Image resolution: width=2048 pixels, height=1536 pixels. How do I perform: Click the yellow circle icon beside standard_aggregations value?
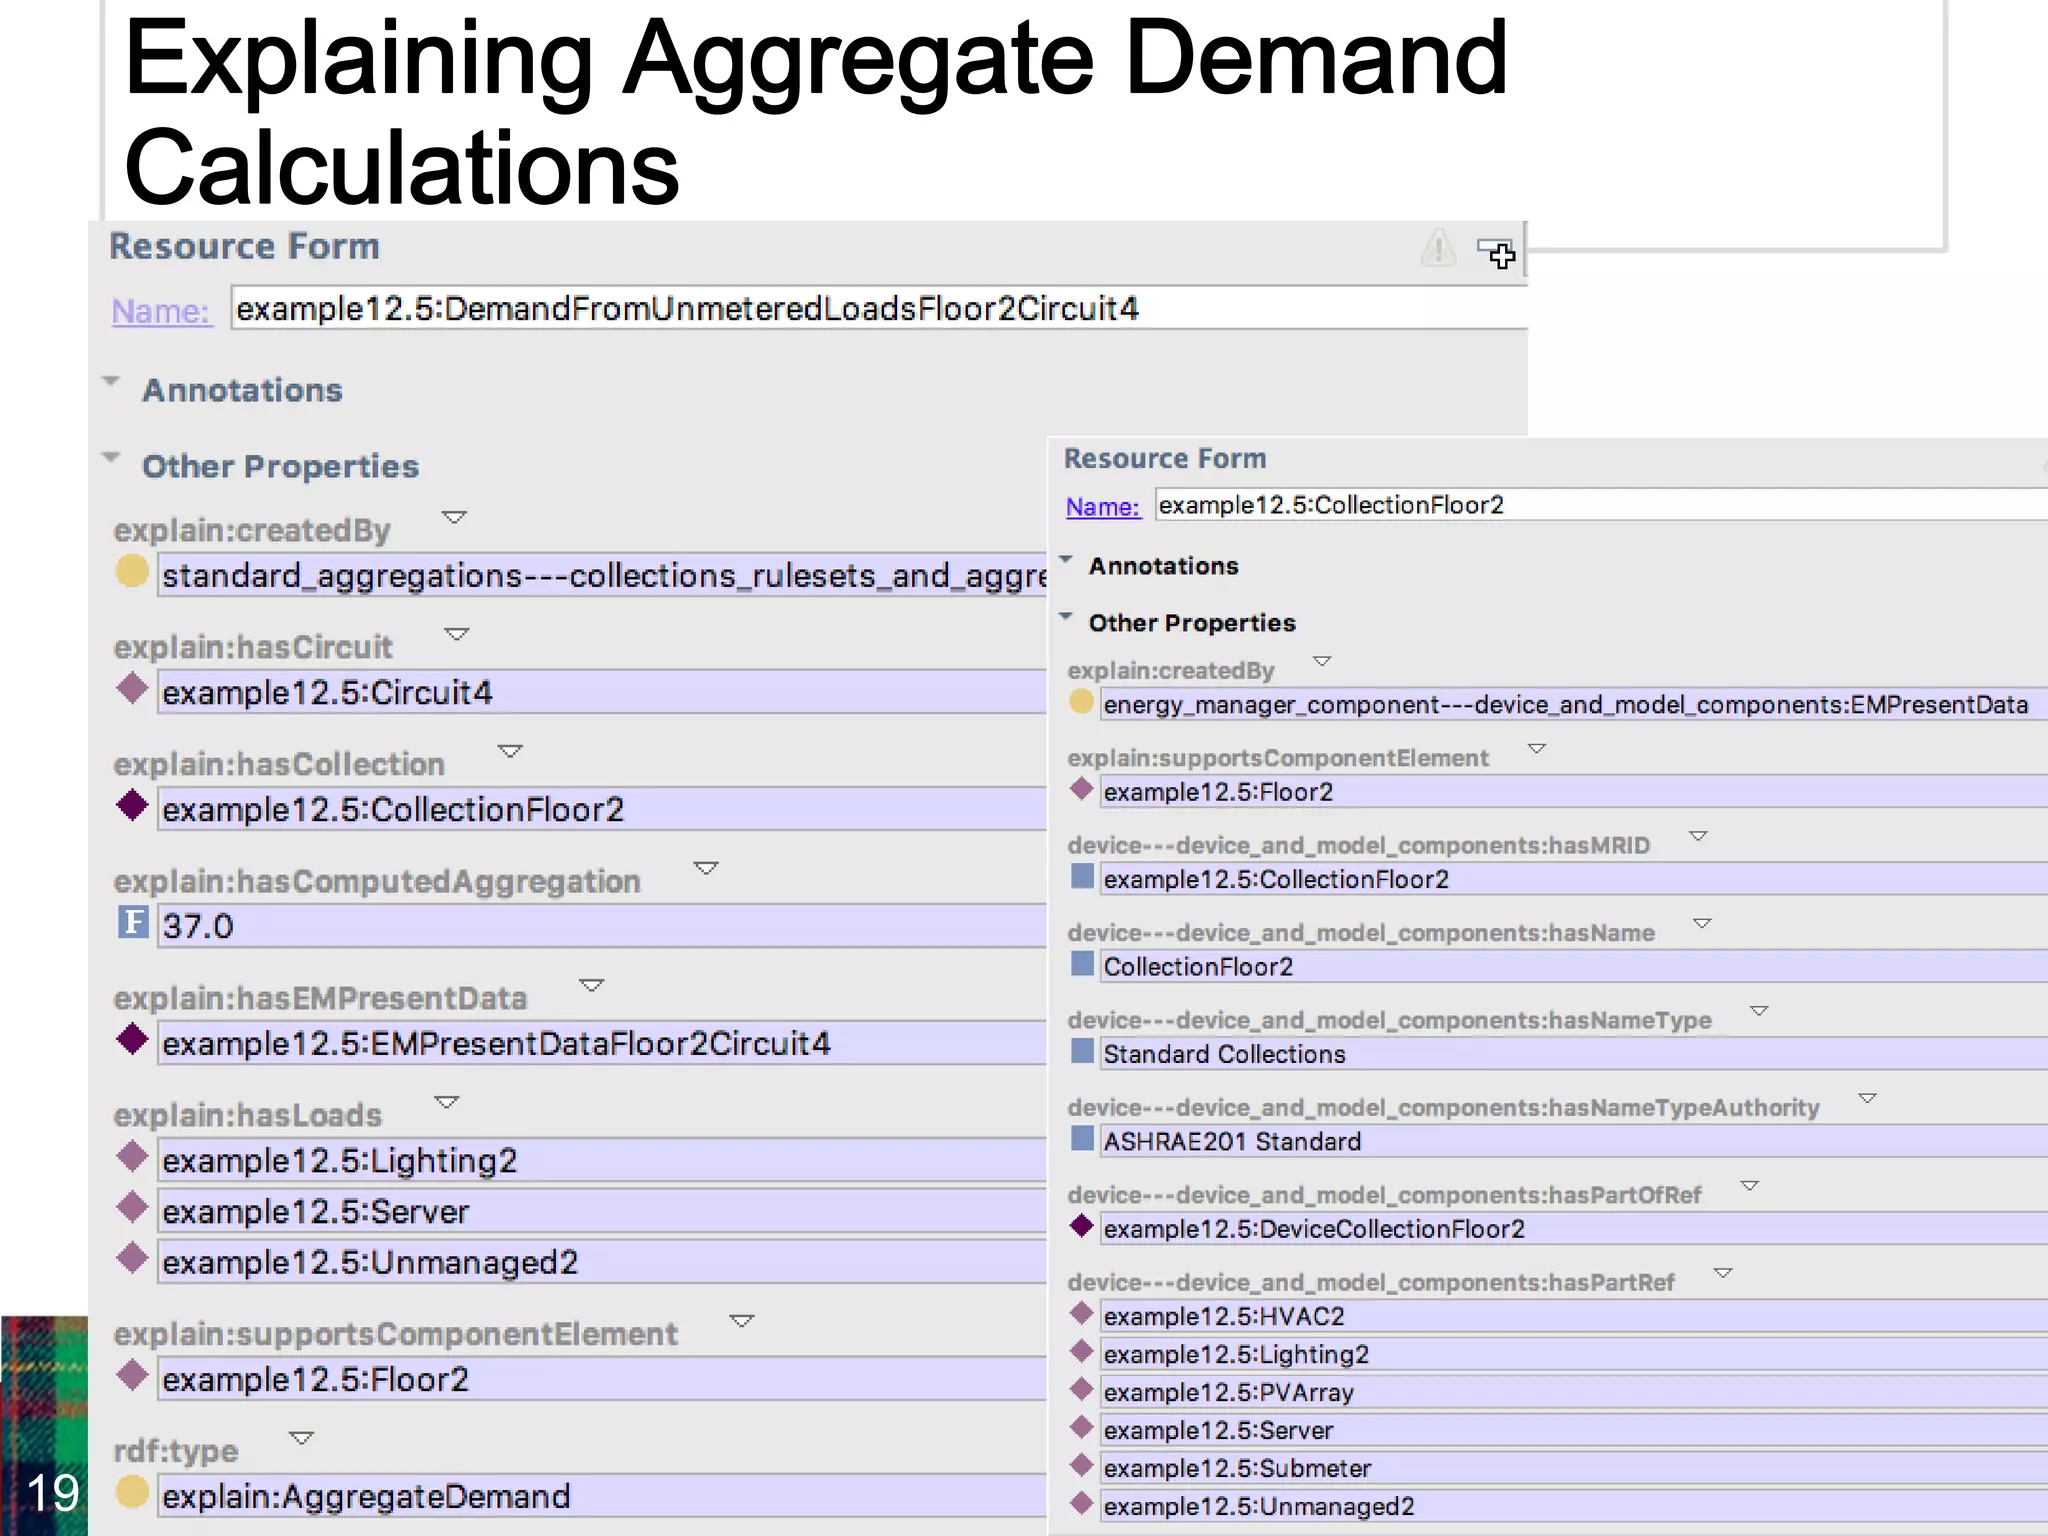pos(132,572)
